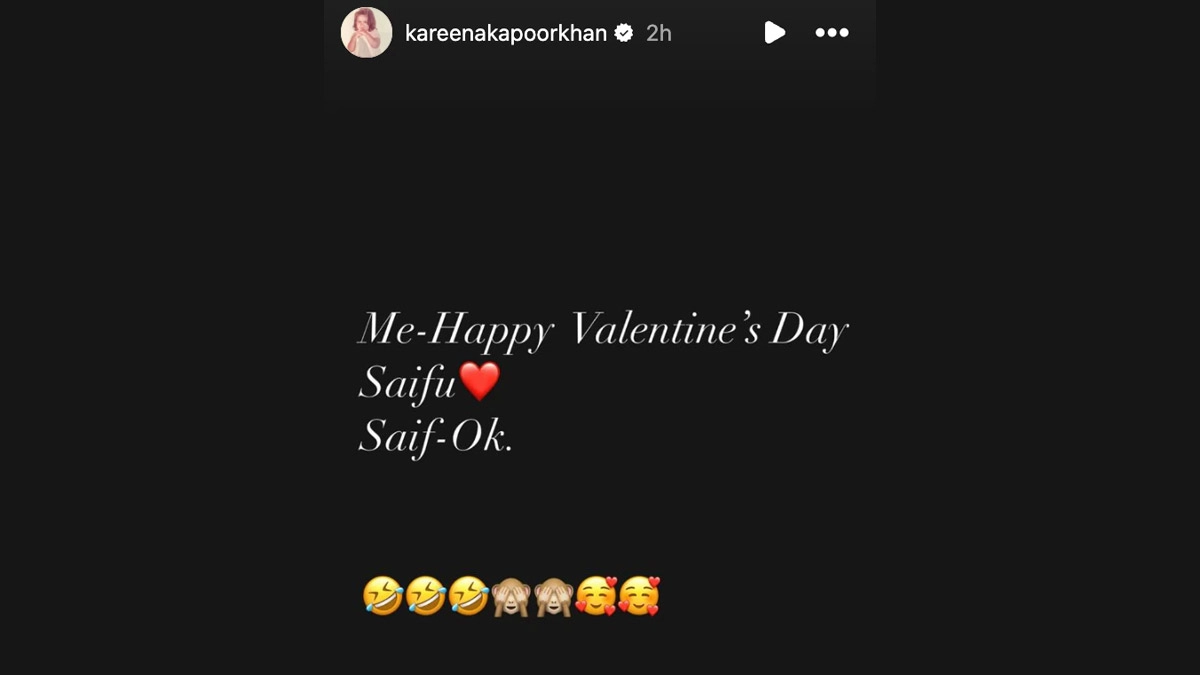Click the word Saifu

coord(408,385)
